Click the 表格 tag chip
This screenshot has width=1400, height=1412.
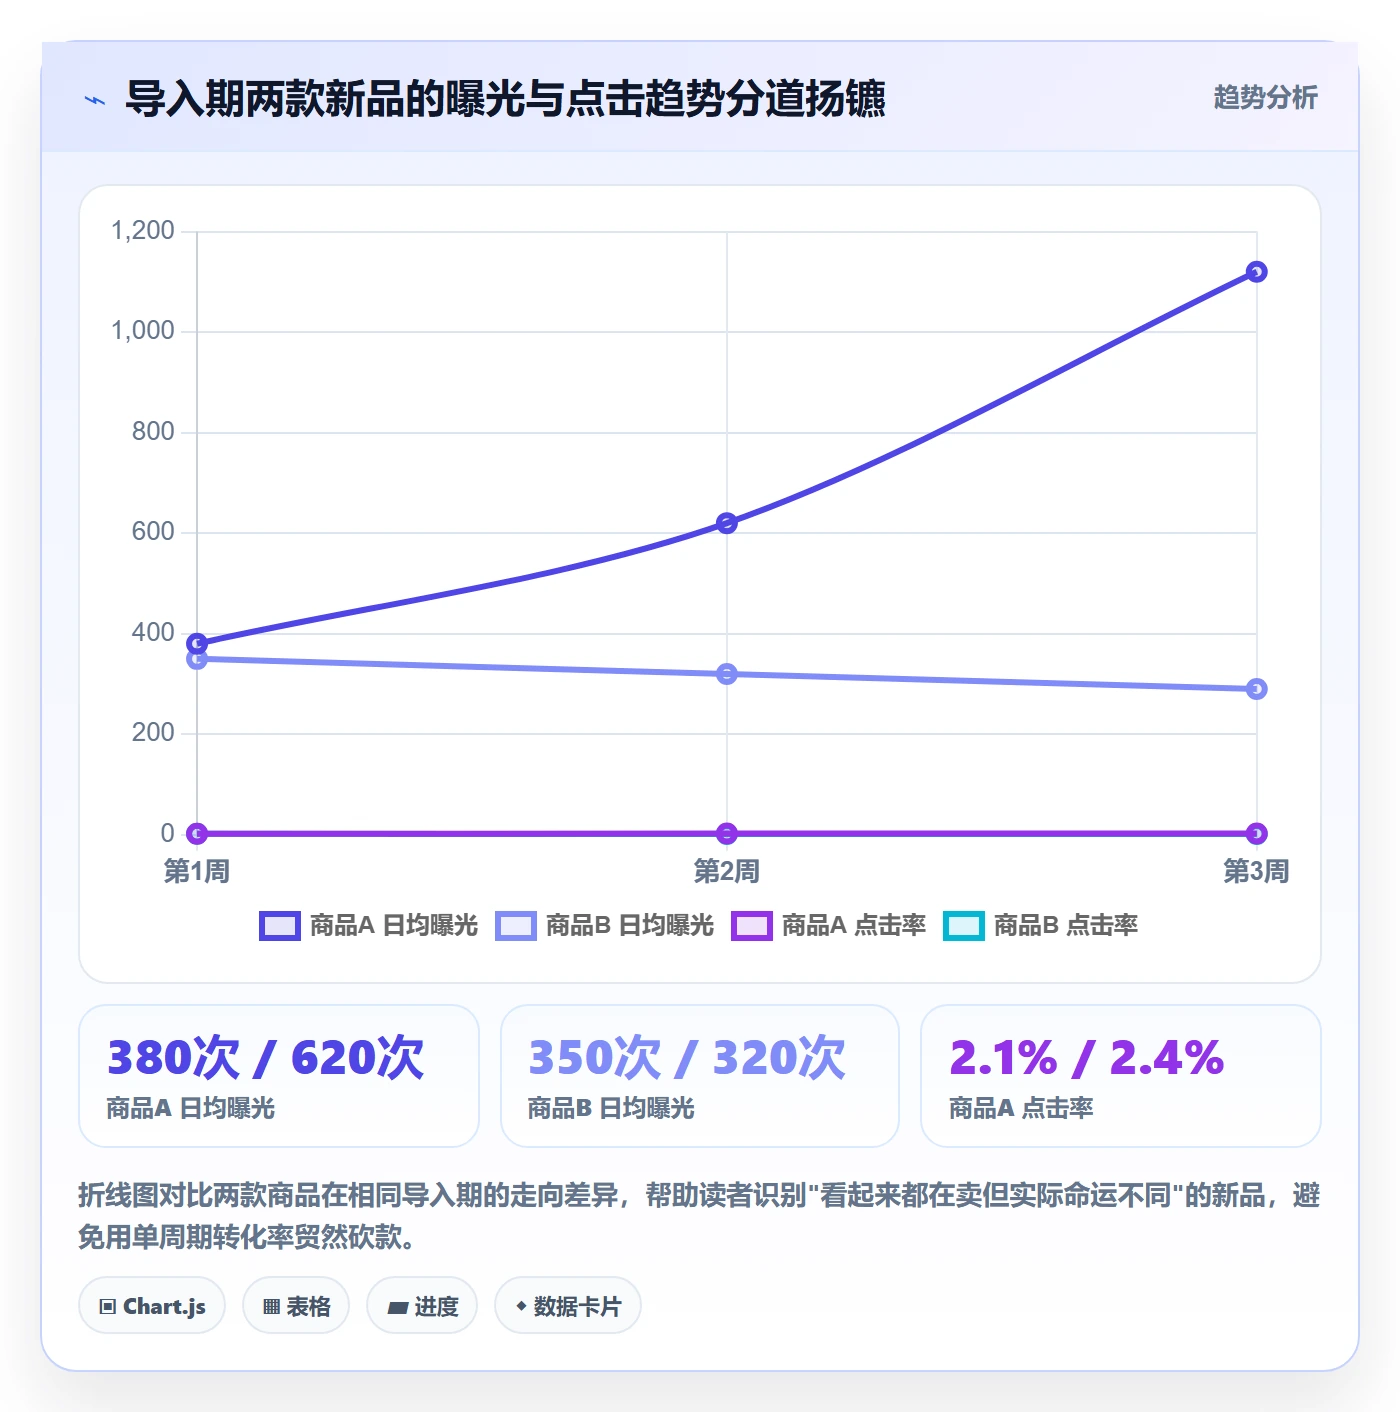tap(296, 1306)
